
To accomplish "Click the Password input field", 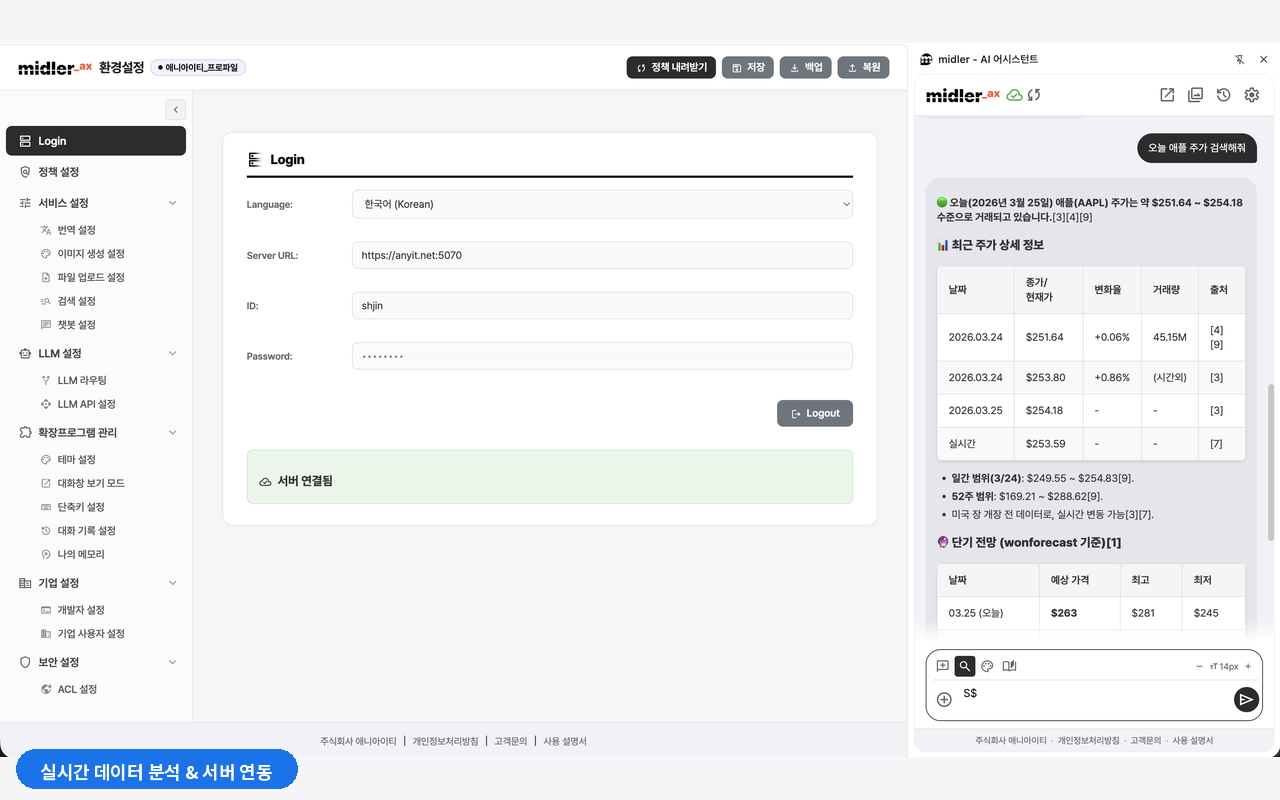I will [x=602, y=356].
